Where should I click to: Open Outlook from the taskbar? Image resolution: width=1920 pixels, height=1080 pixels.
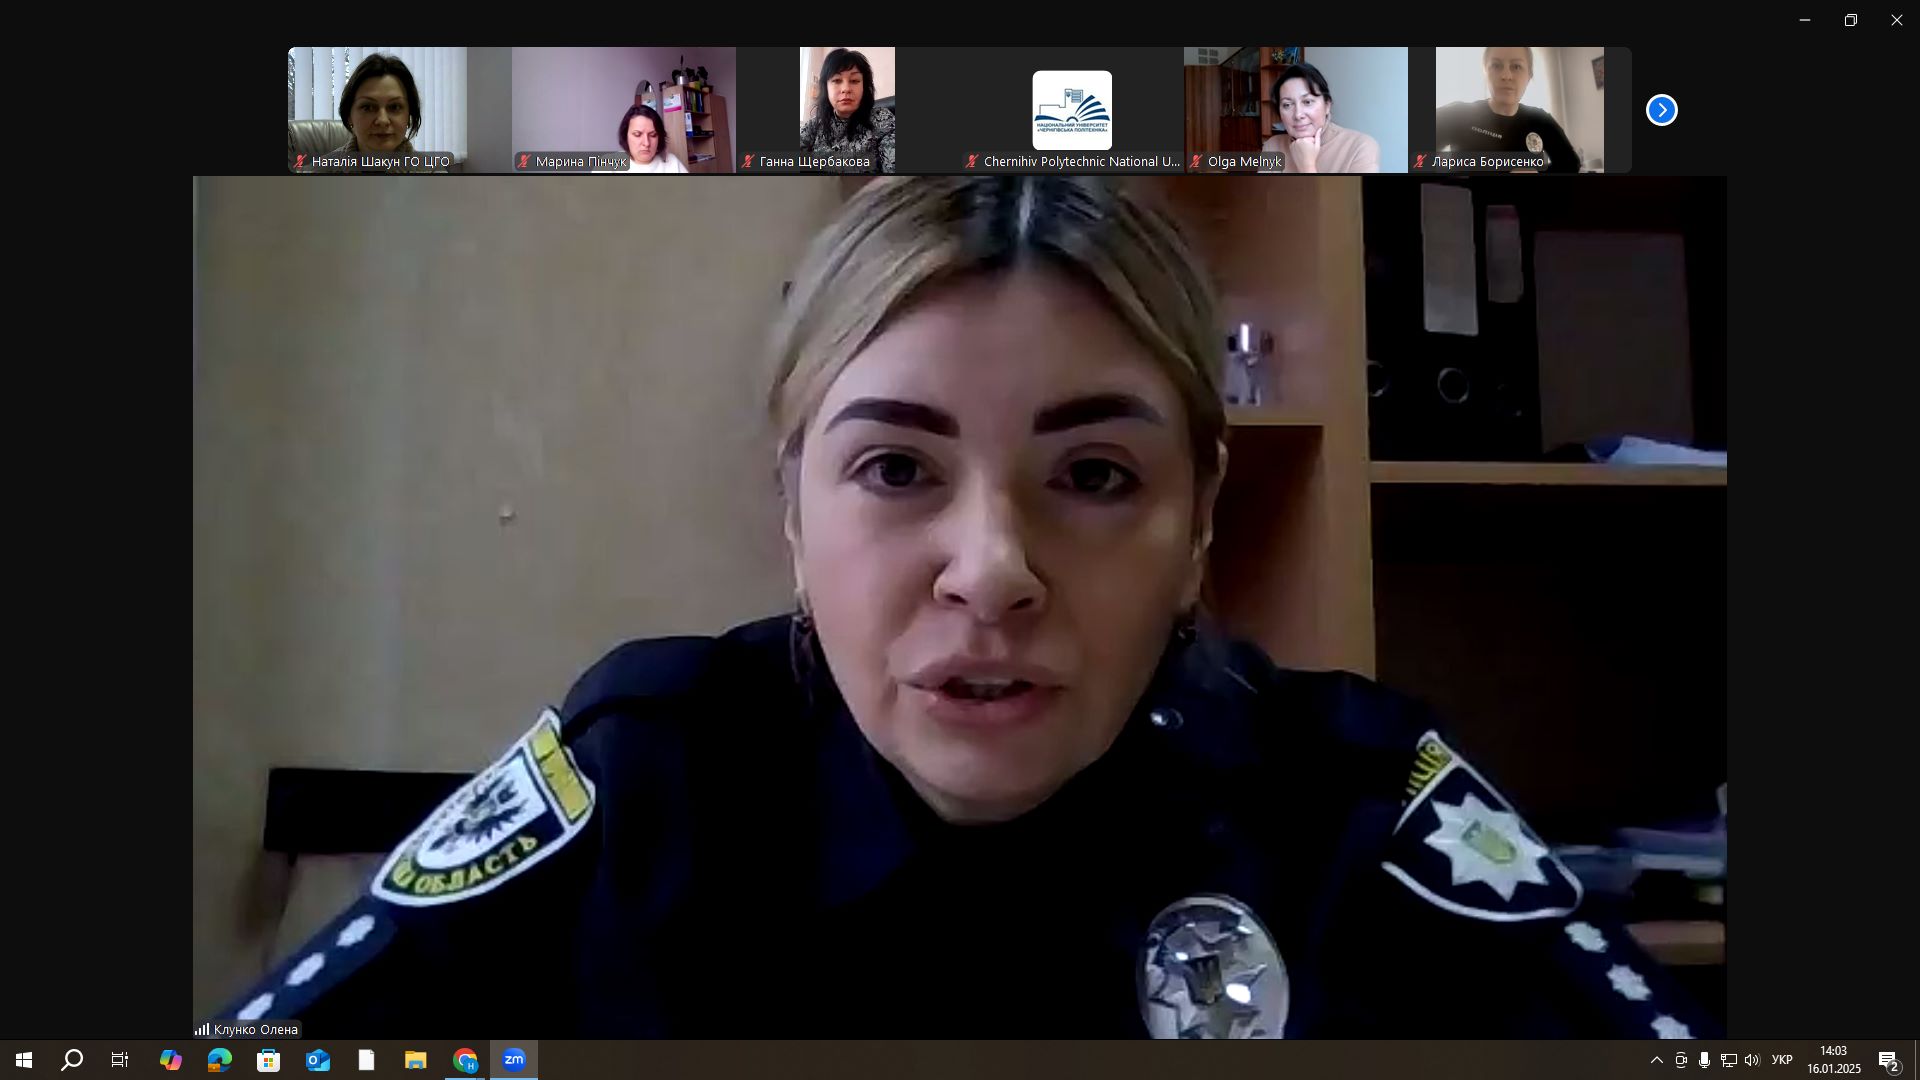[318, 1060]
